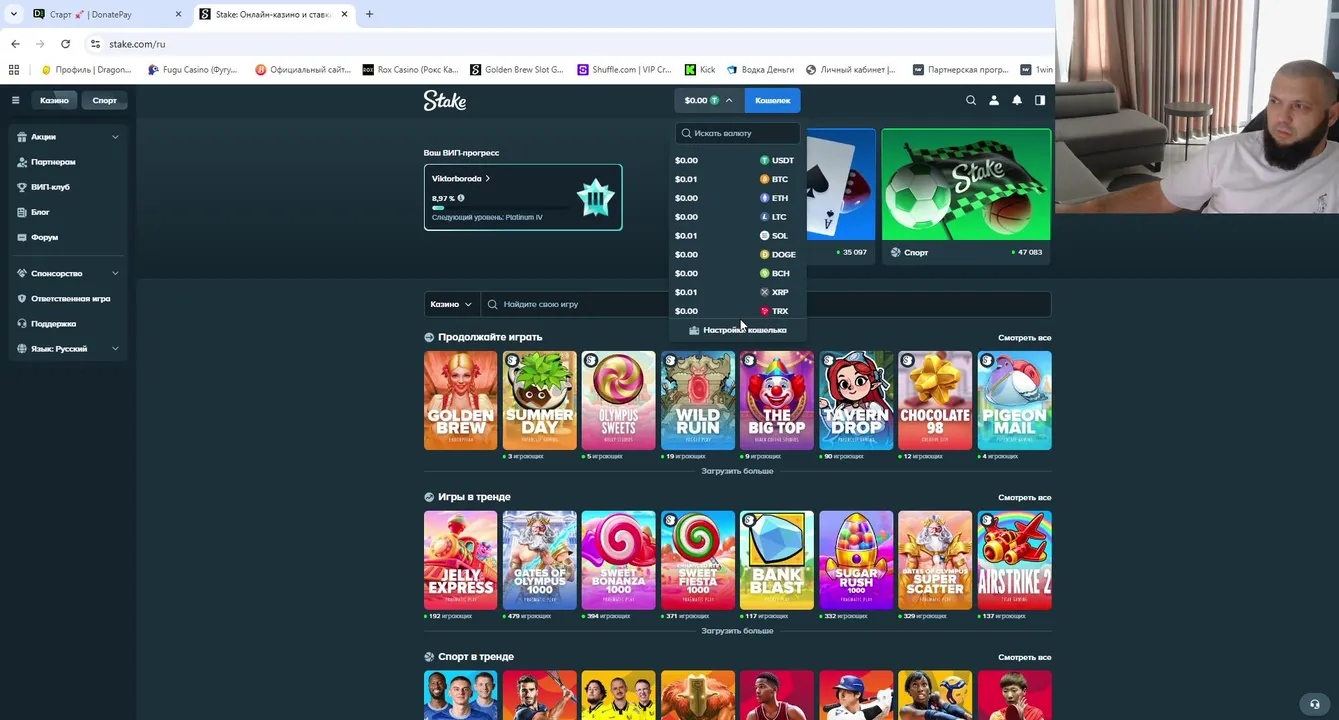Open the Казино search category dropdown
The height and width of the screenshot is (720, 1339).
coord(451,304)
